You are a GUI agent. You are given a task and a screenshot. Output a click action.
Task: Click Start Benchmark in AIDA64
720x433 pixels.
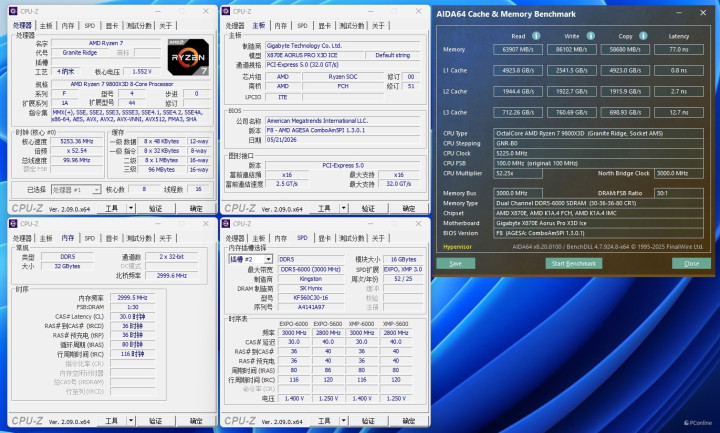574,263
